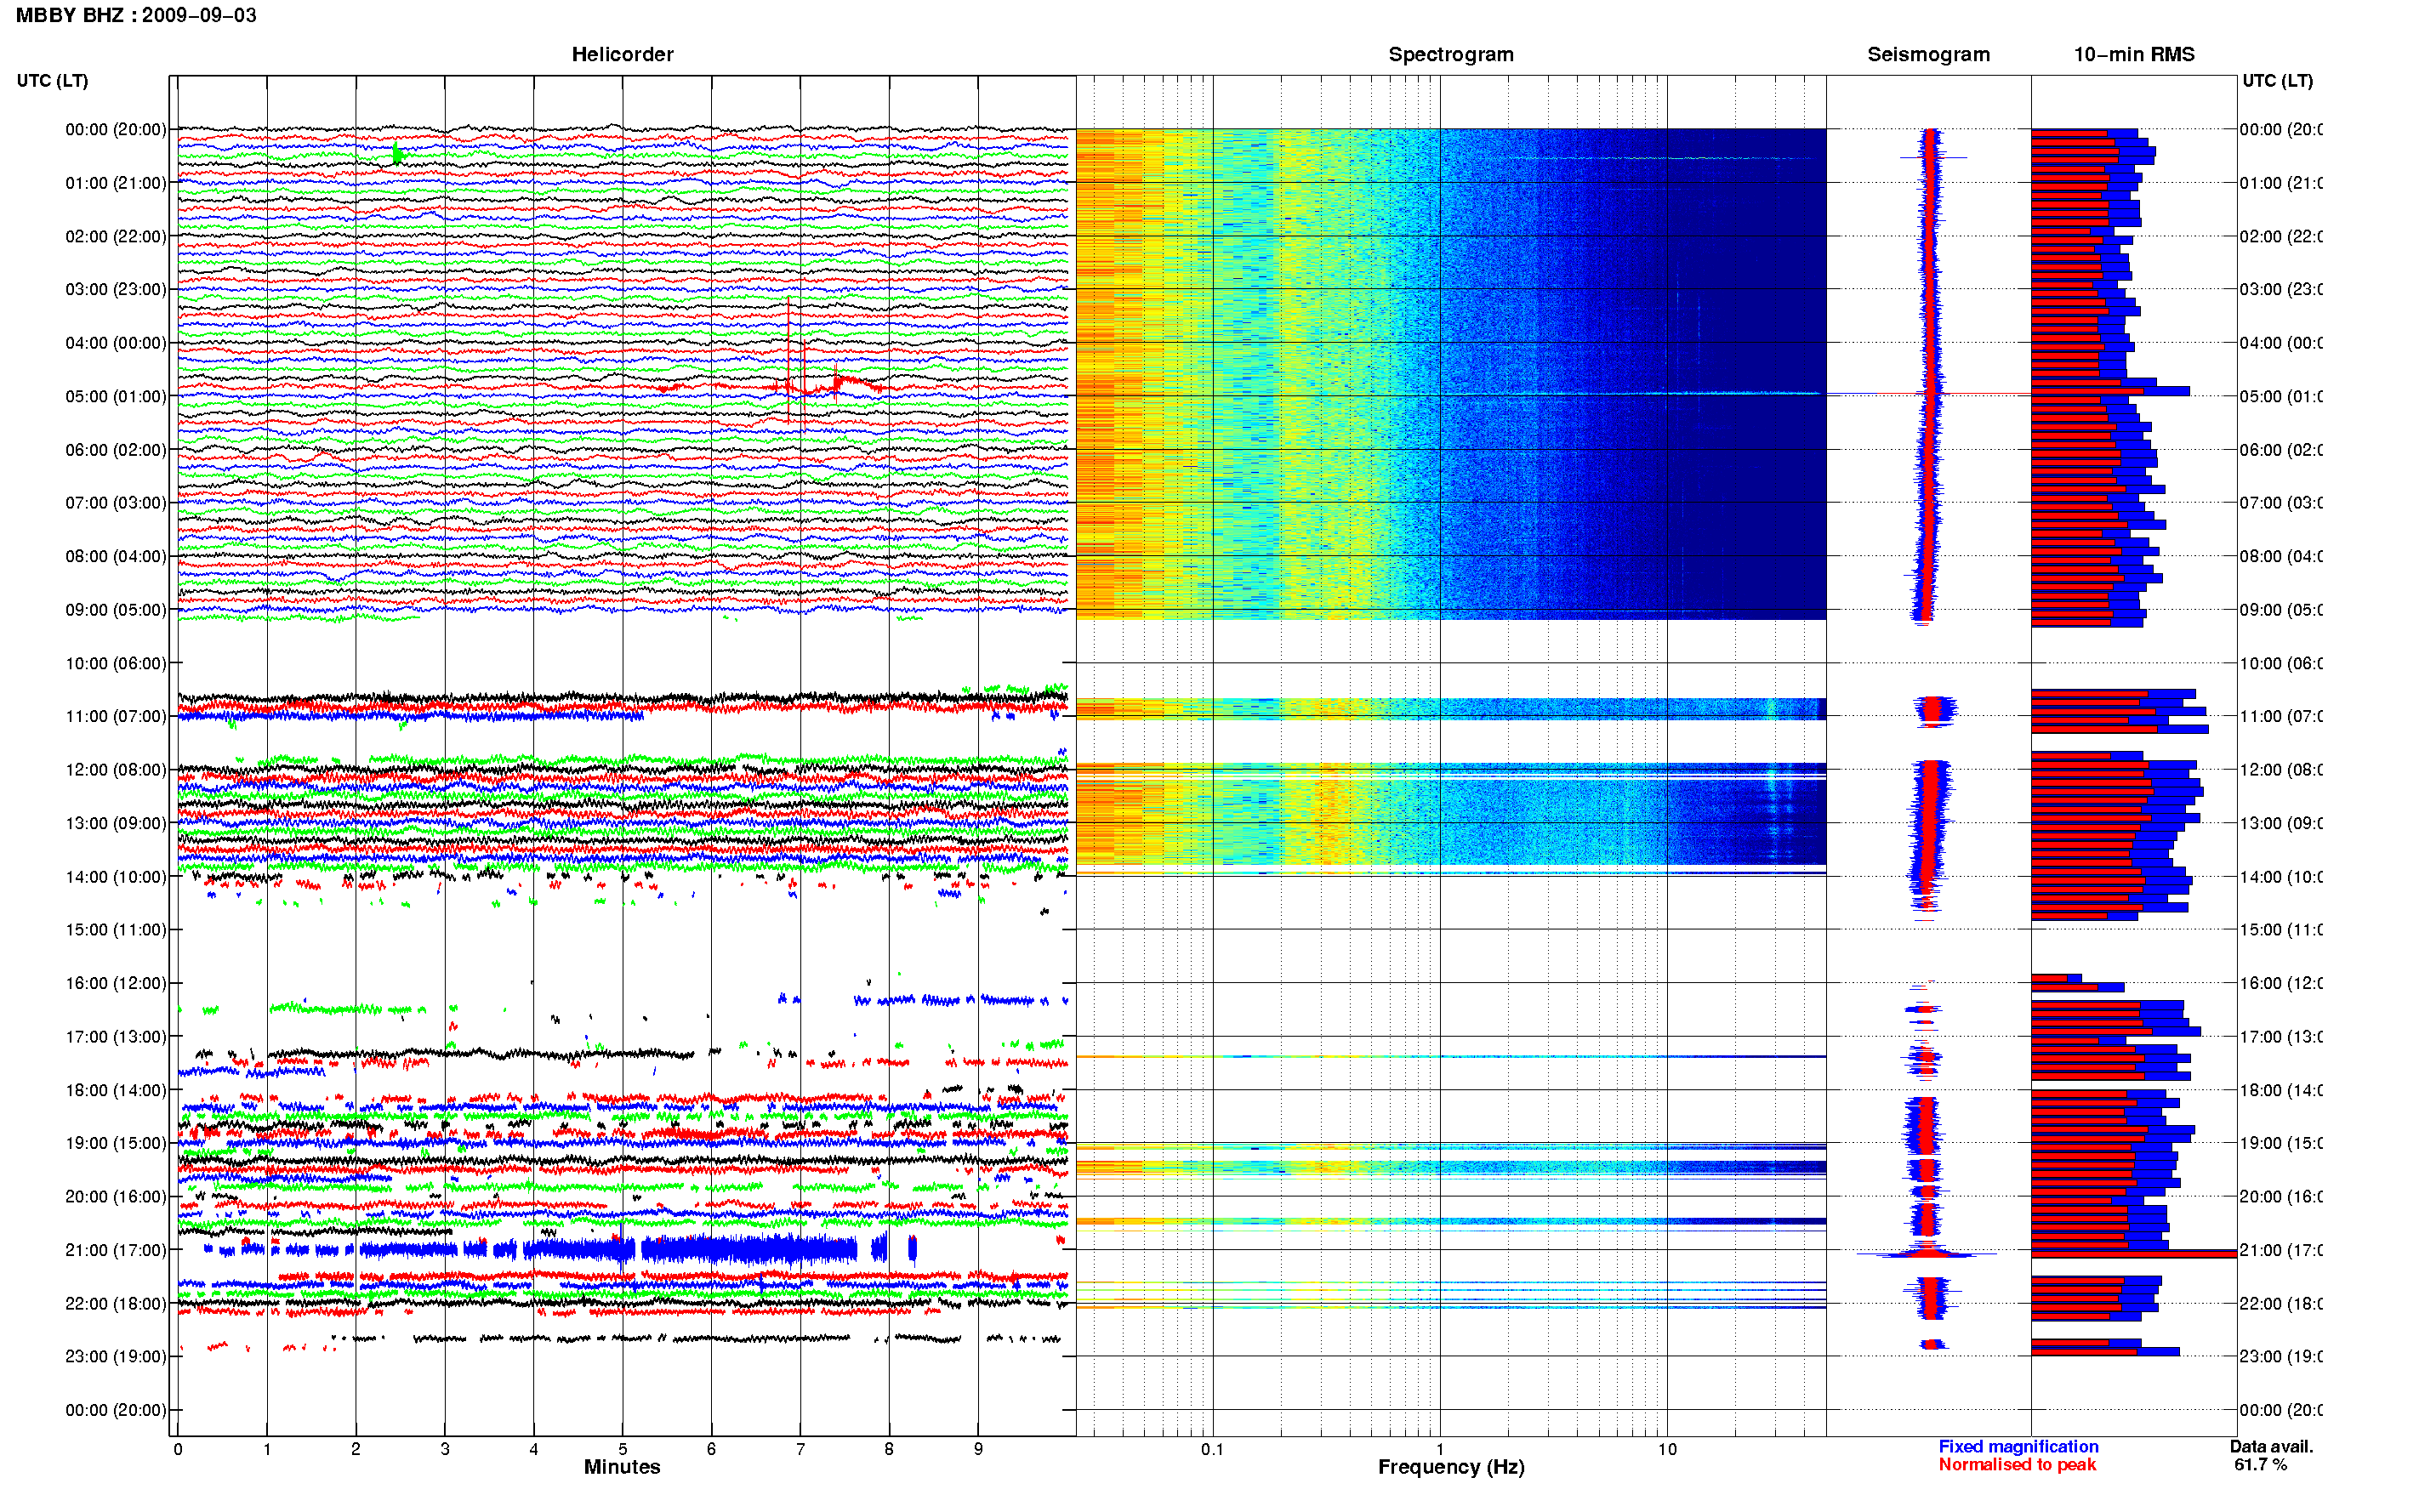Click tick label 6 on the Minutes axis
Viewport: 2419px width, 1512px height.
tap(711, 1449)
